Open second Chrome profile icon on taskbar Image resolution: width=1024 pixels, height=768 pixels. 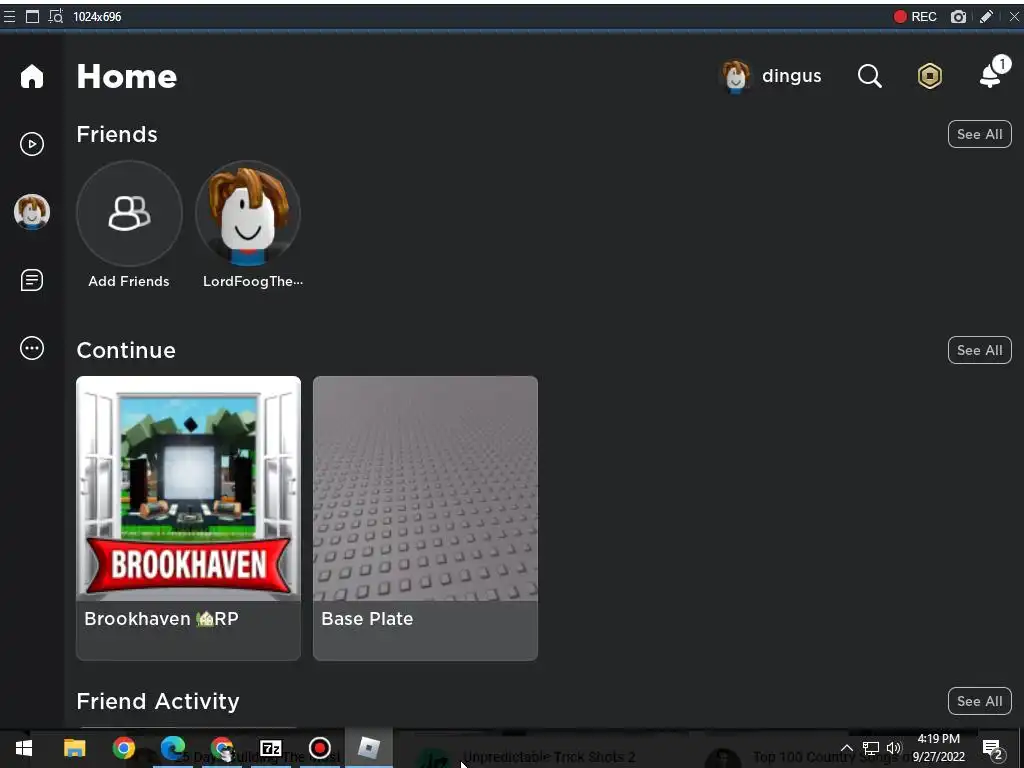tap(222, 748)
